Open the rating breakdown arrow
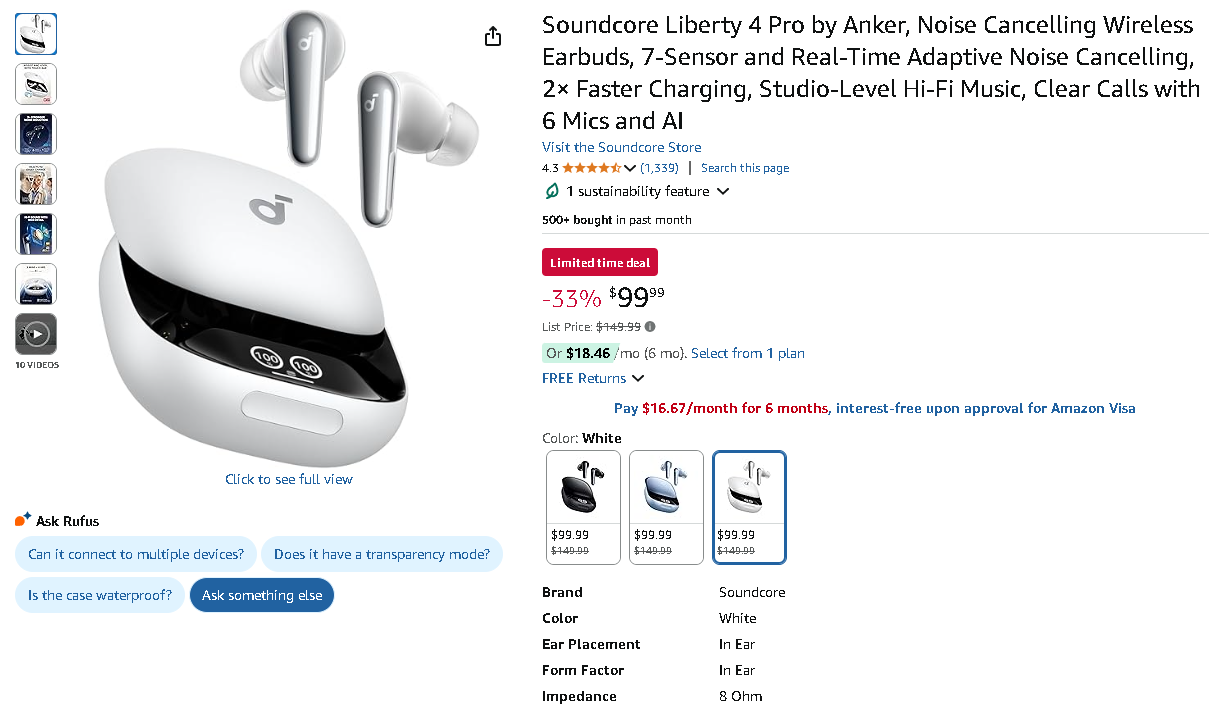This screenshot has width=1213, height=708. click(630, 168)
